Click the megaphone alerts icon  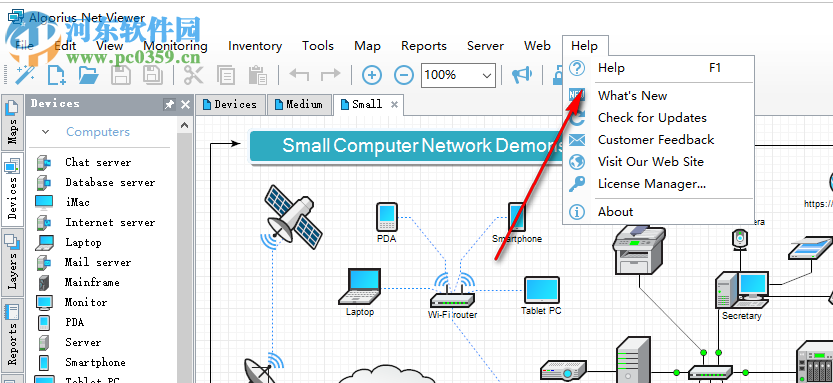522,75
